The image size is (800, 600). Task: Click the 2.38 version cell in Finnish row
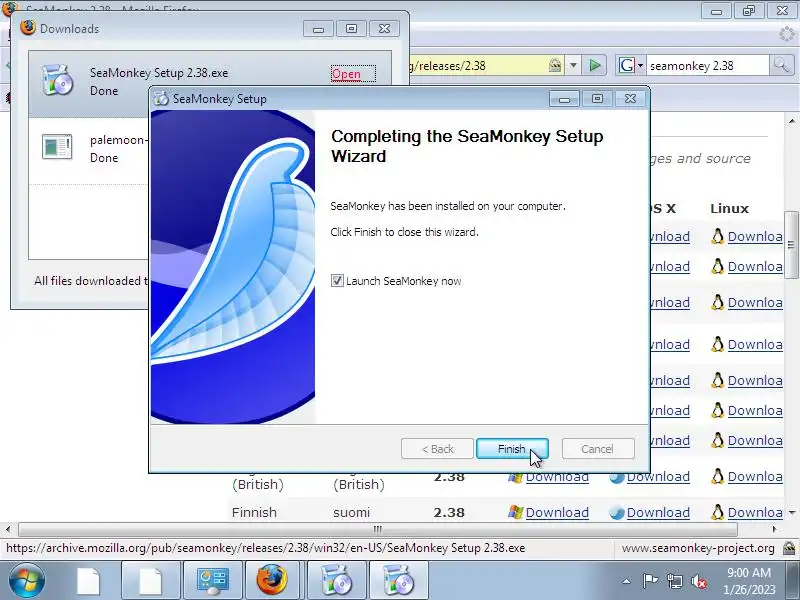(x=449, y=512)
